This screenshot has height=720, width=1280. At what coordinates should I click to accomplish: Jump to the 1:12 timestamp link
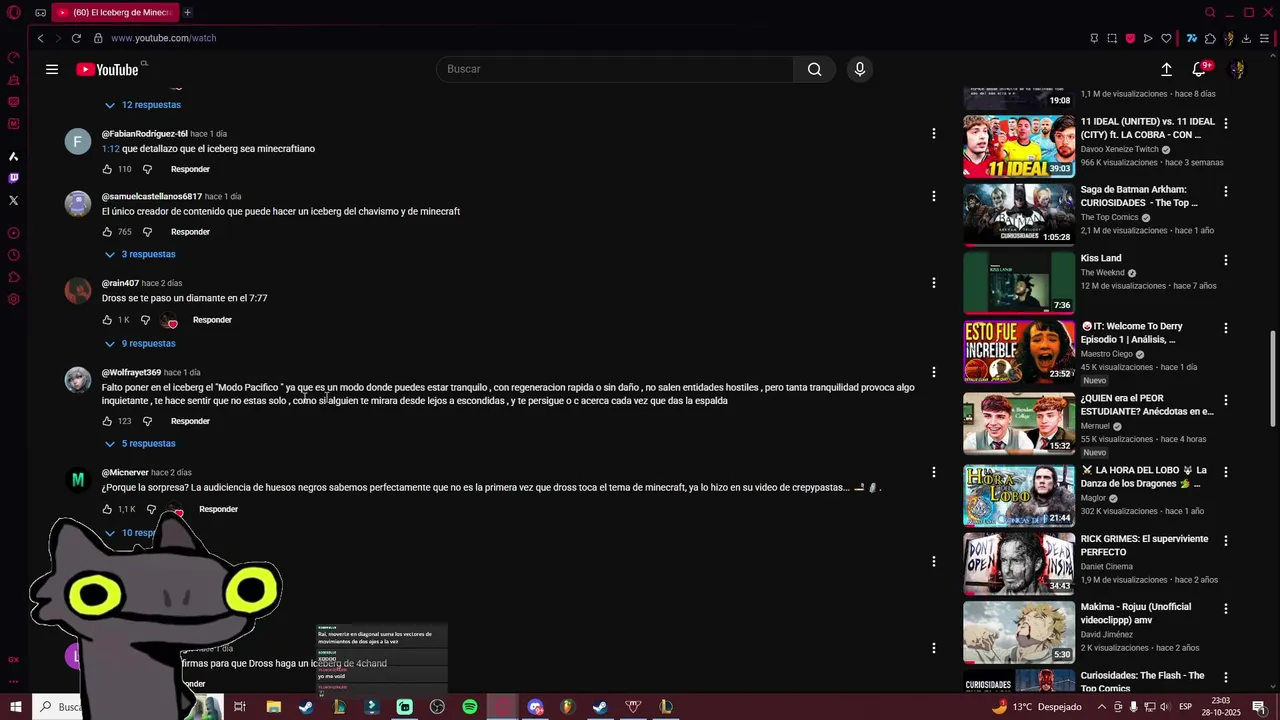[x=110, y=149]
